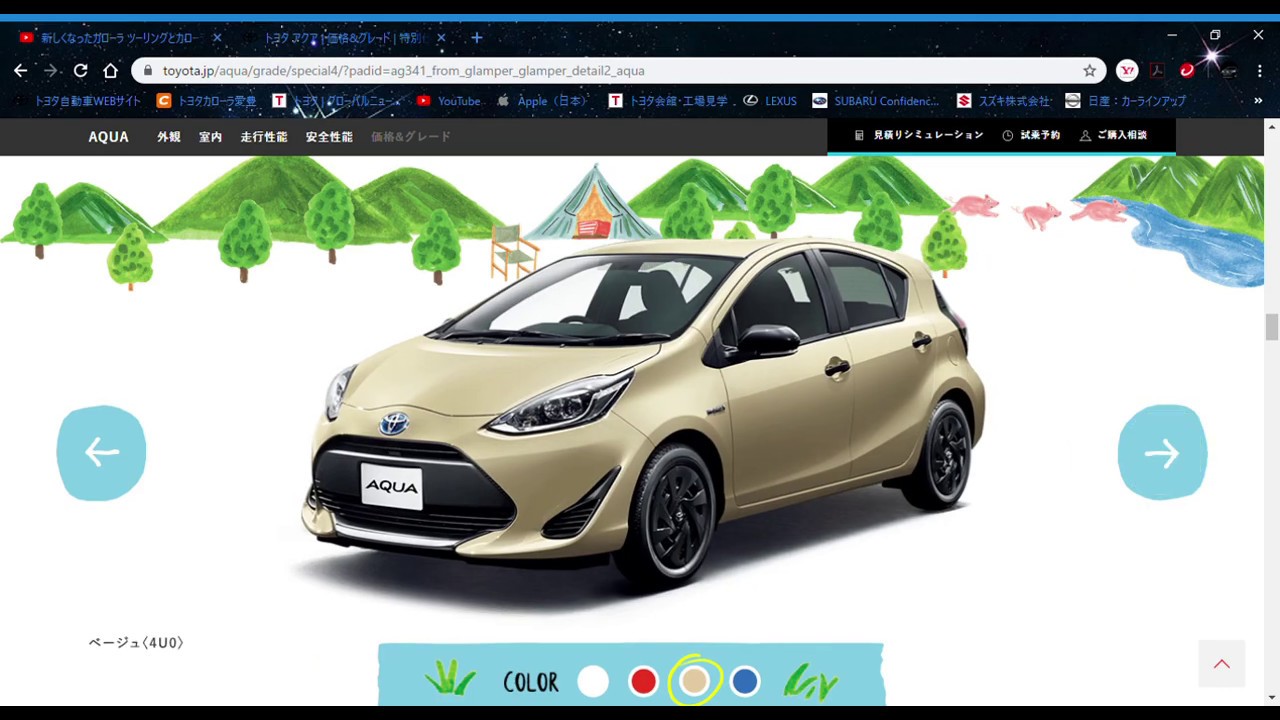
Task: Open the 日産:カーラインアップ bookmark
Action: (1126, 101)
